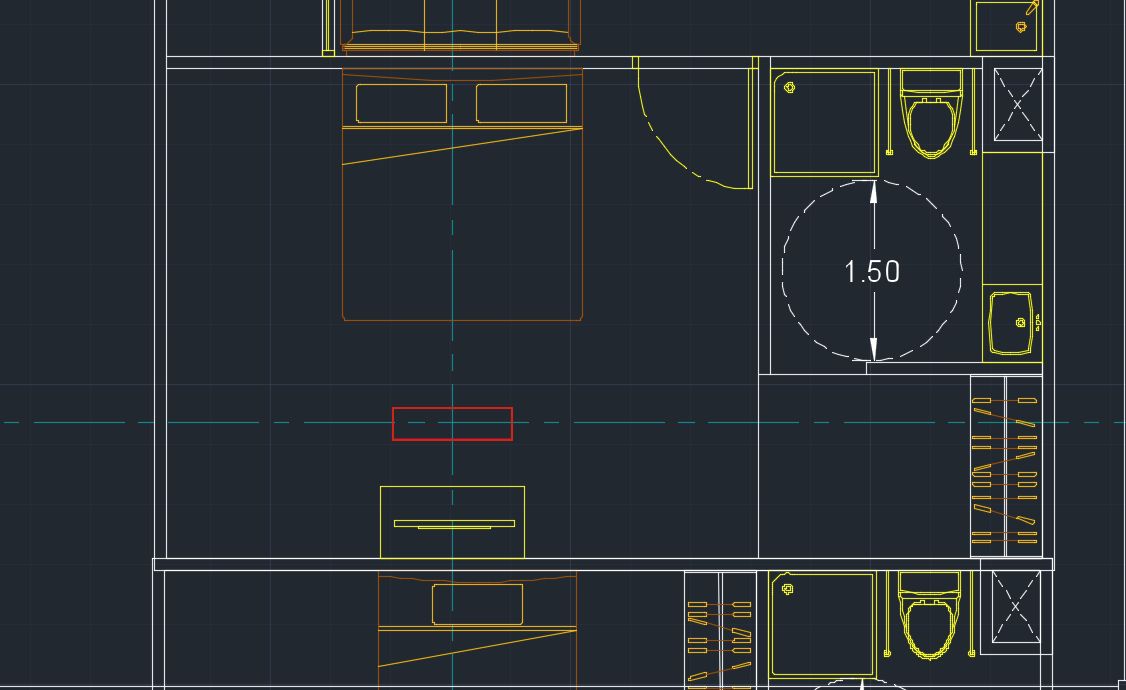1126x690 pixels.
Task: Click the X-marked duct shaft in upper bathroom
Action: pyautogui.click(x=1017, y=104)
